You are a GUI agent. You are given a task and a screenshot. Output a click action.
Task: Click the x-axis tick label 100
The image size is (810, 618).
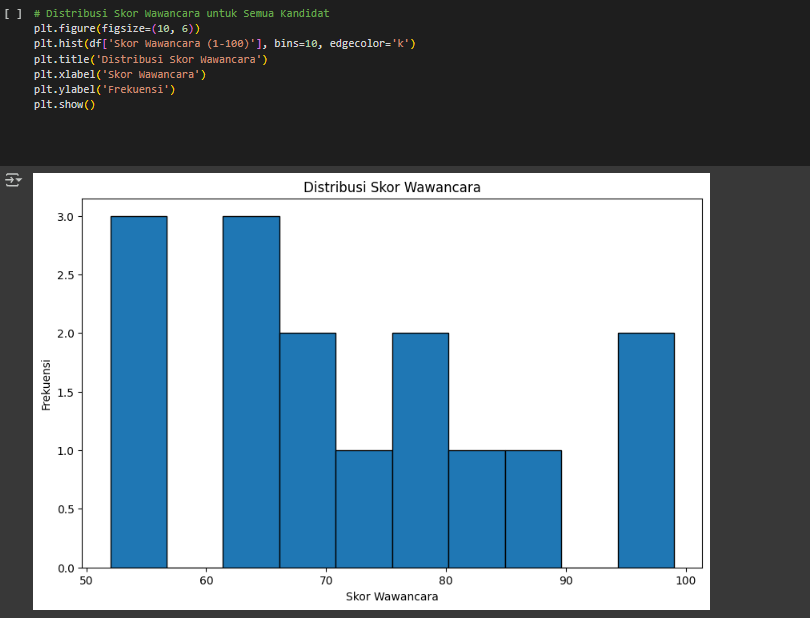point(686,580)
